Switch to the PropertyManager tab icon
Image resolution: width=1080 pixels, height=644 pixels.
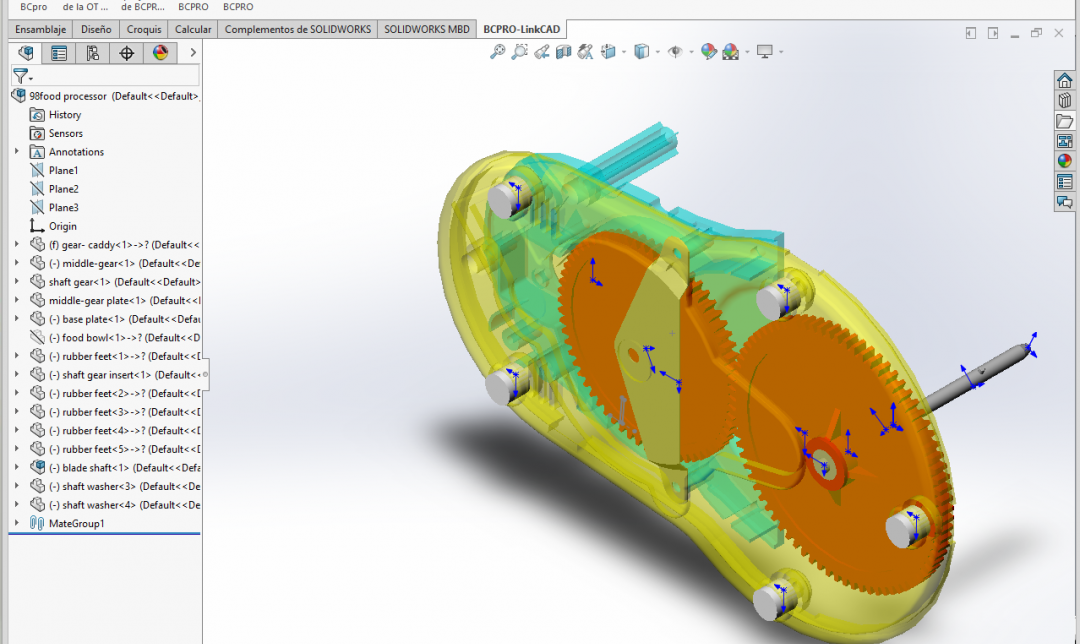(x=59, y=53)
